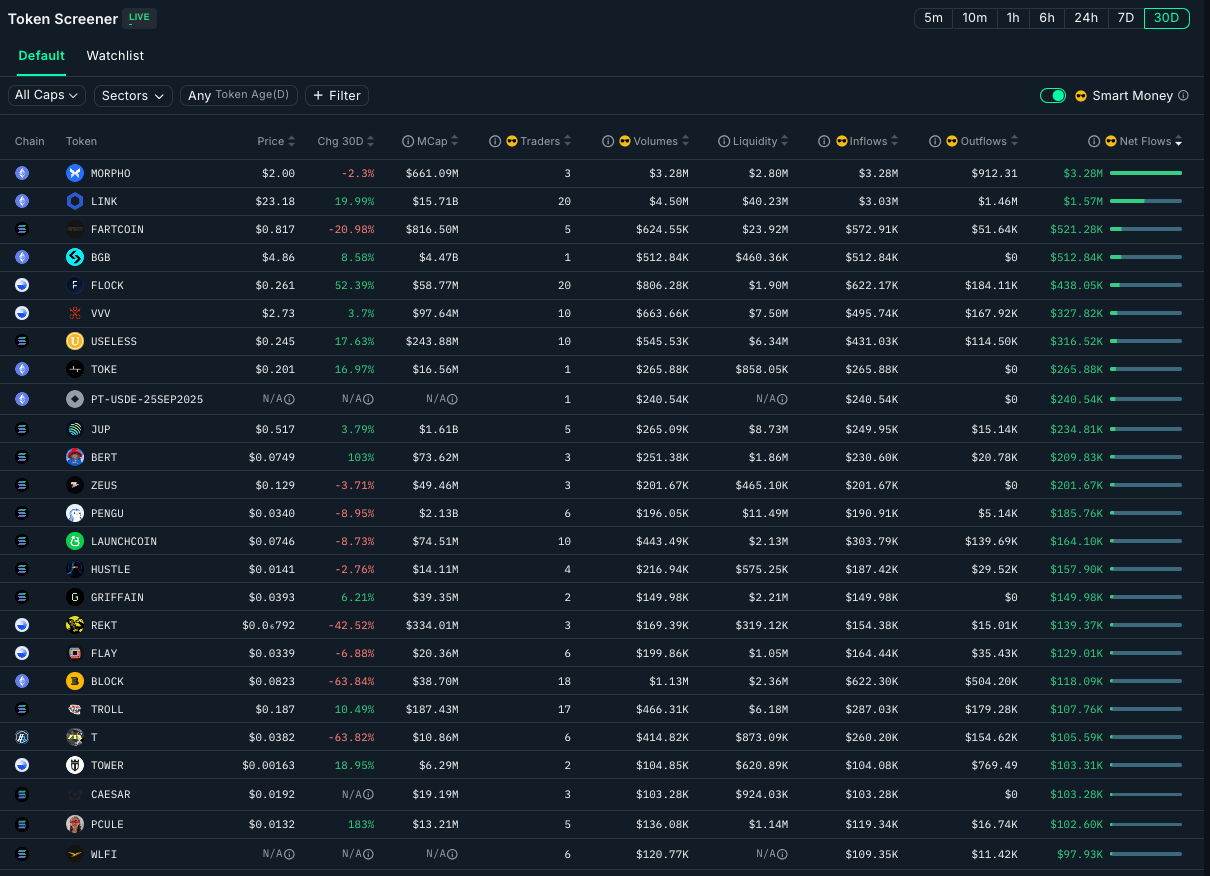Image resolution: width=1210 pixels, height=876 pixels.
Task: Click the PENGU token penguin icon
Action: pyautogui.click(x=74, y=513)
